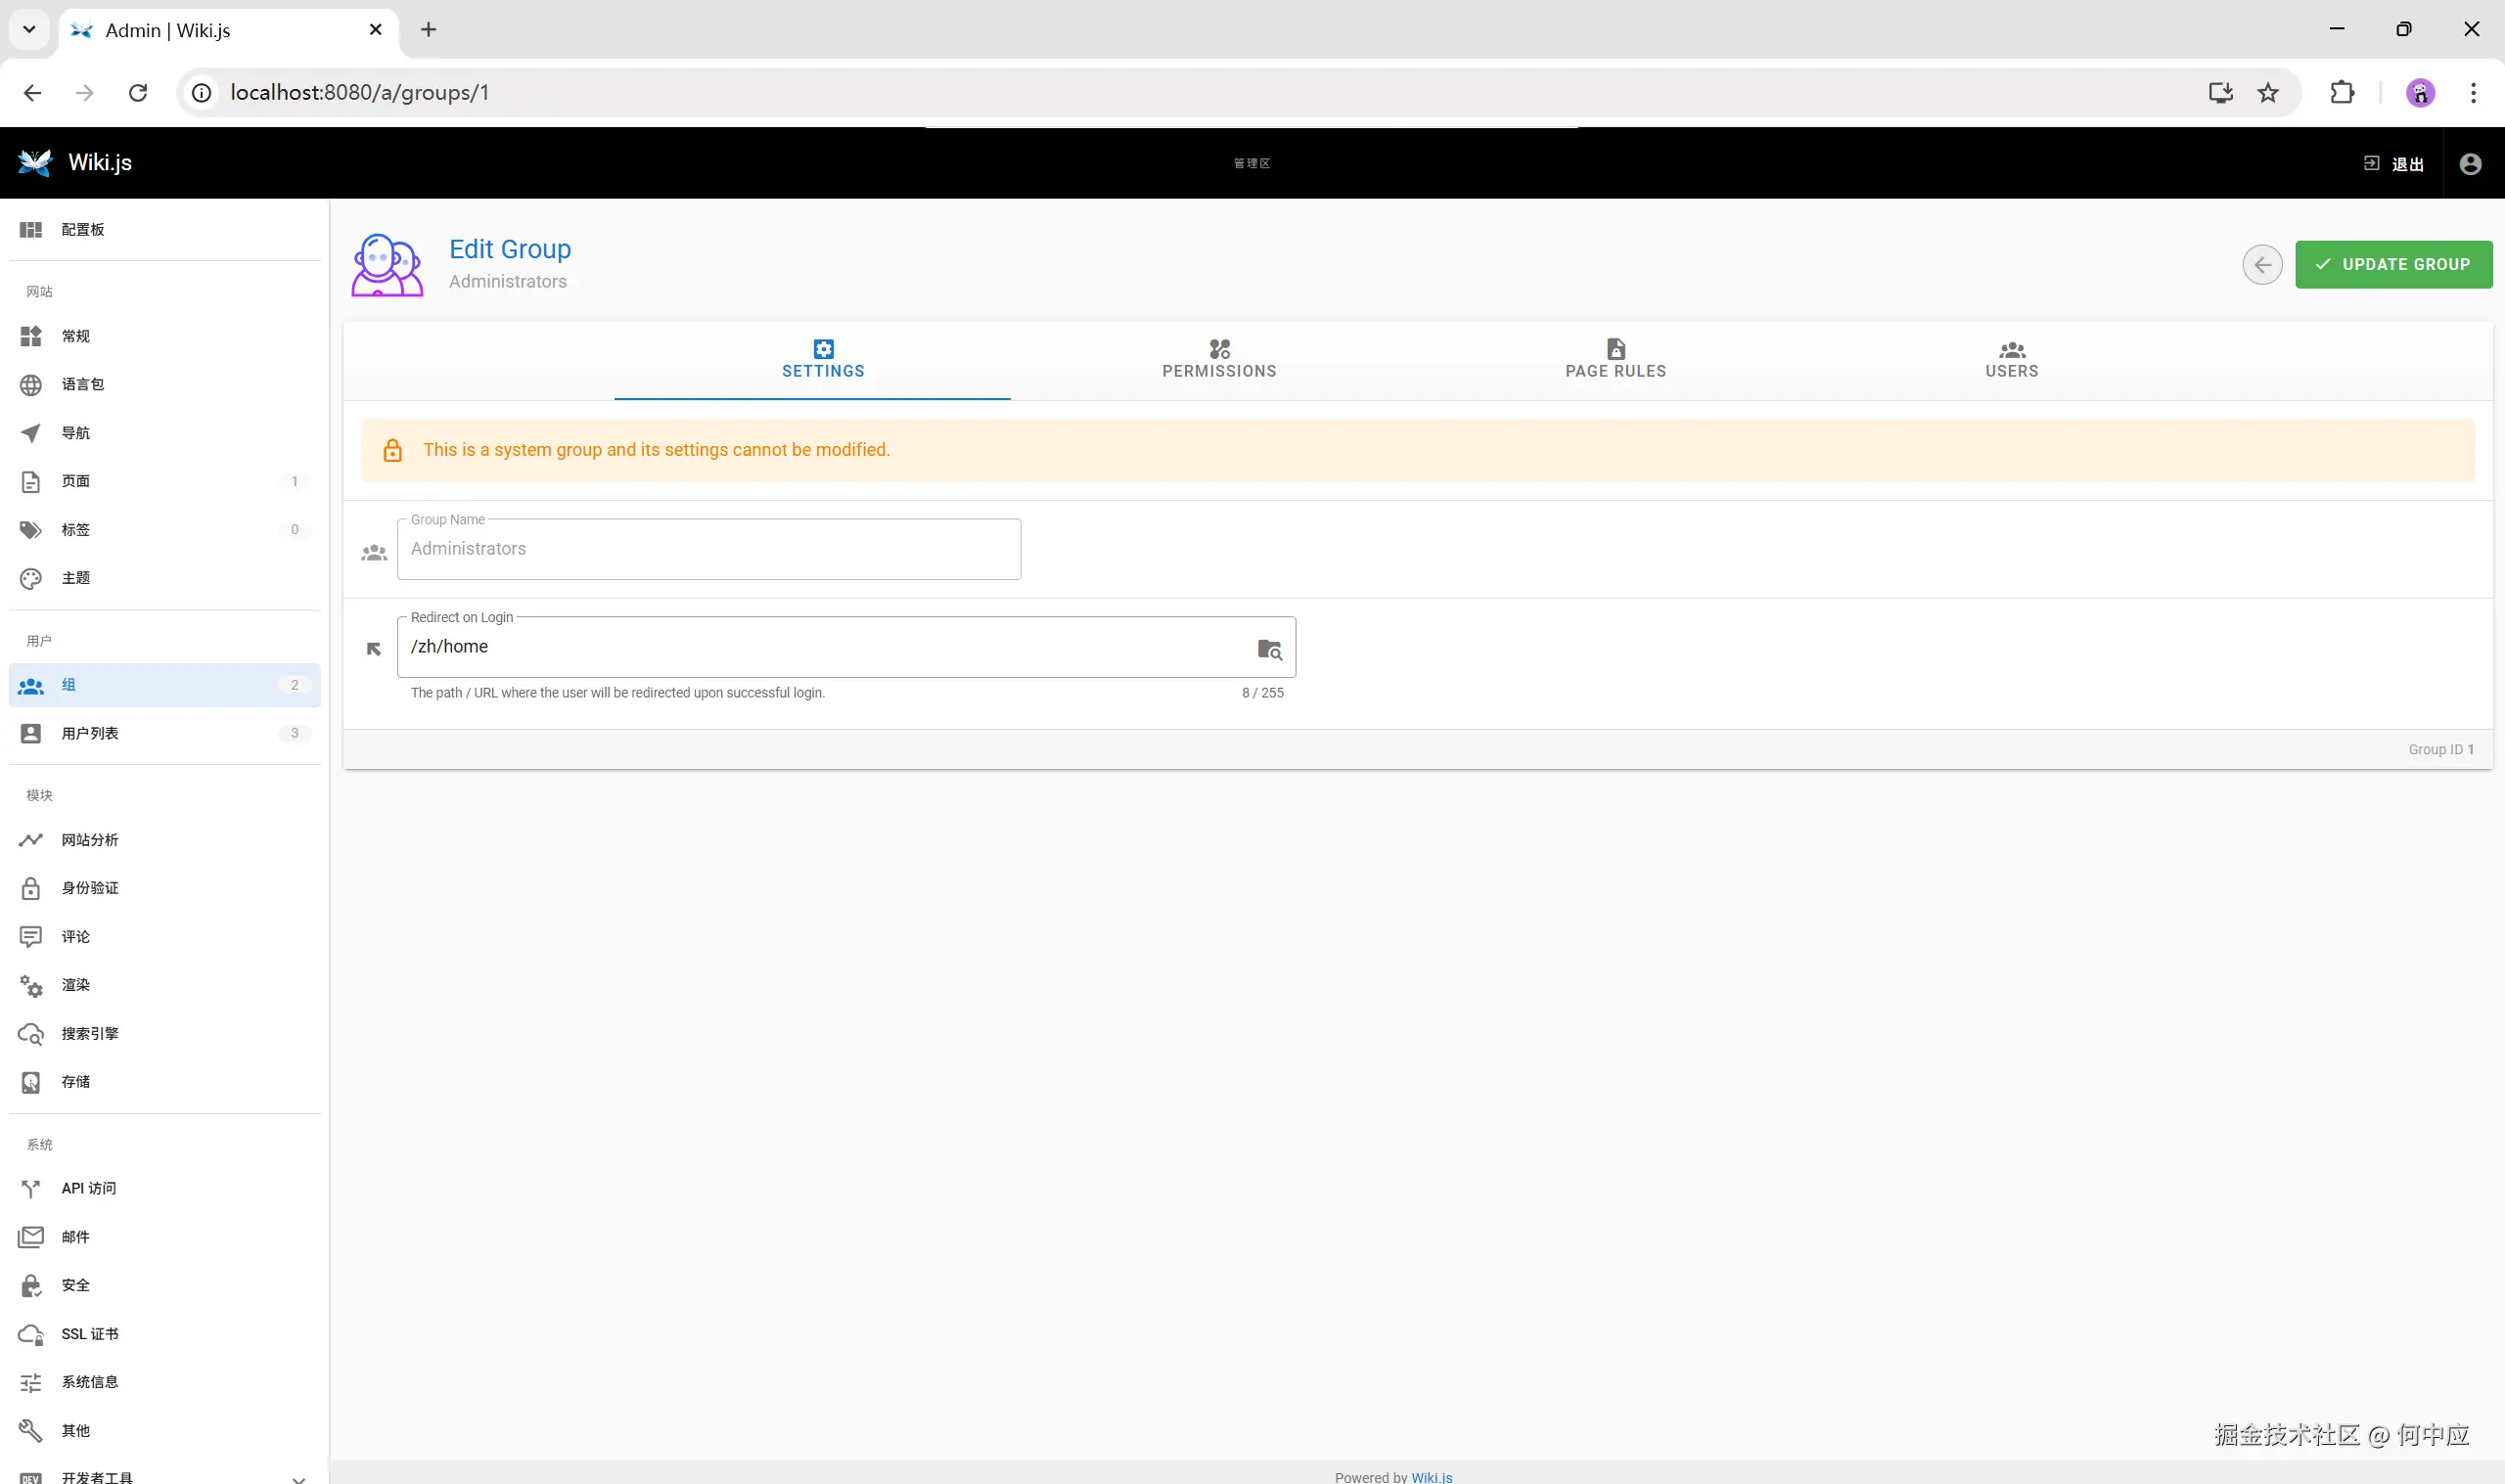2505x1484 pixels.
Task: Open 语言包 locale settings
Action: click(x=82, y=384)
